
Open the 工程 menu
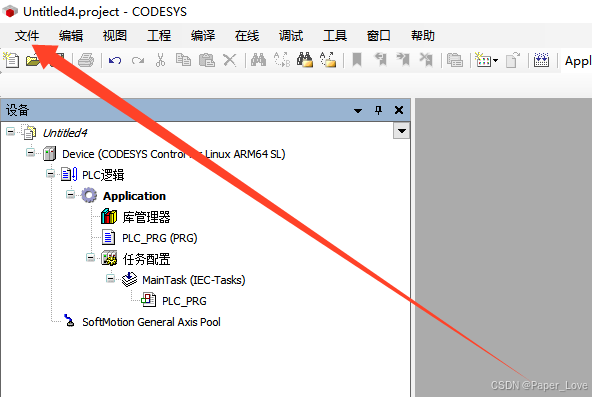(159, 36)
